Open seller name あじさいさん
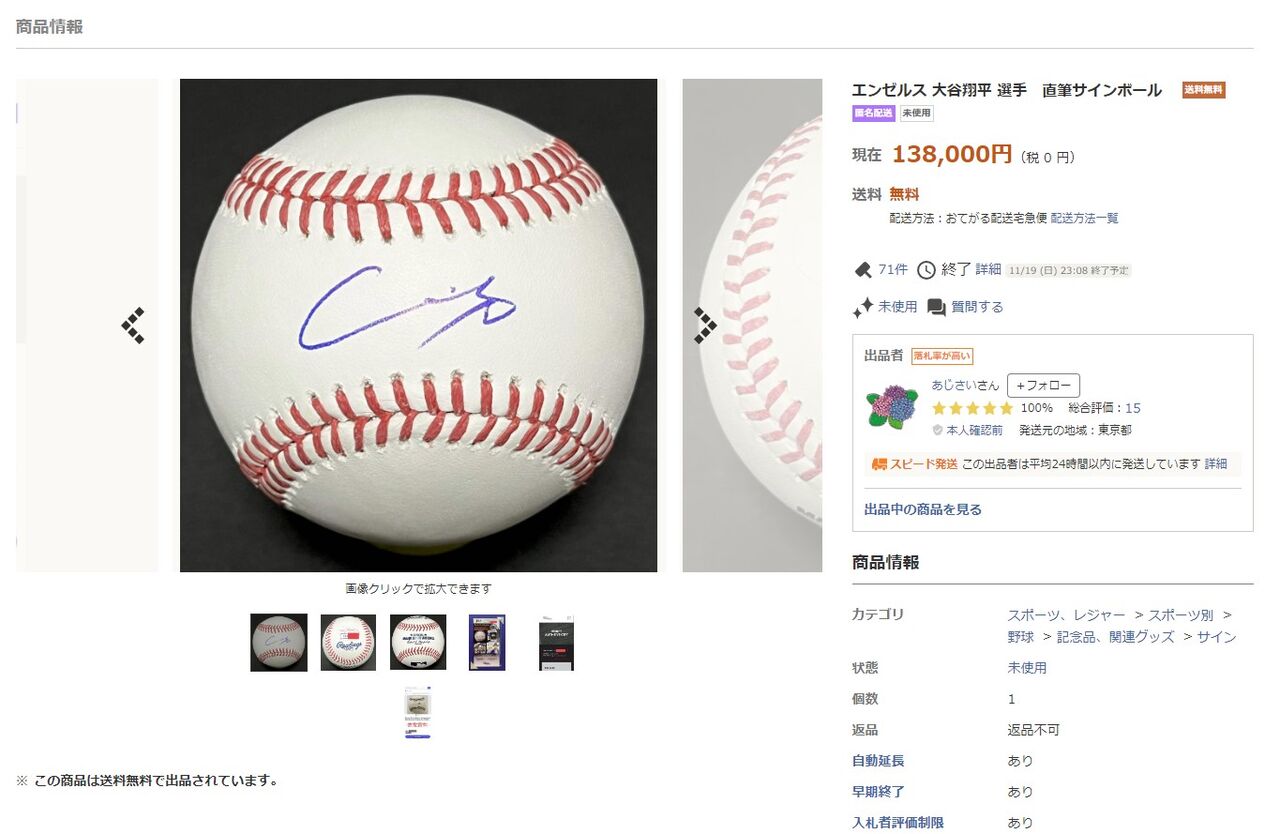 (x=965, y=385)
